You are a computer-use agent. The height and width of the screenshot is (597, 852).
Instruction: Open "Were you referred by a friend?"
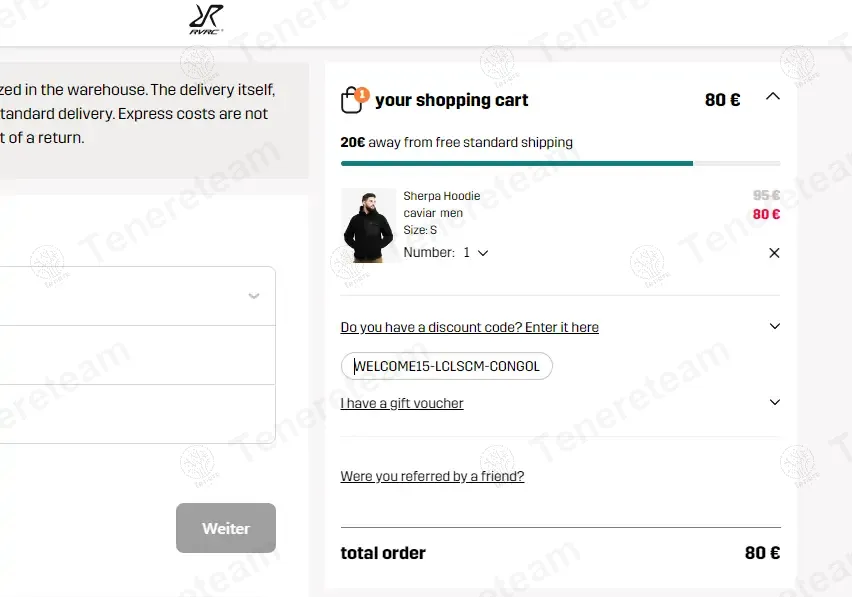[432, 476]
